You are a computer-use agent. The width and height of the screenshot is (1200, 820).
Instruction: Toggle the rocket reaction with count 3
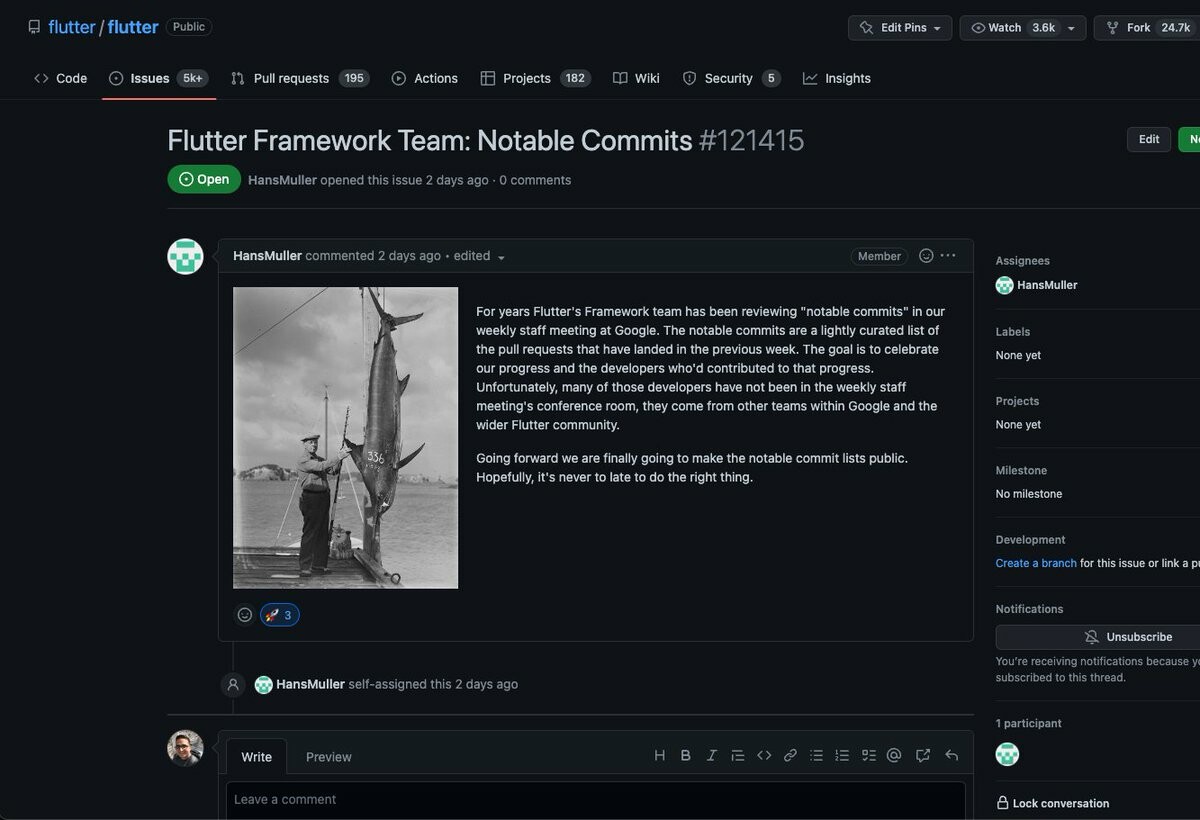[280, 615]
